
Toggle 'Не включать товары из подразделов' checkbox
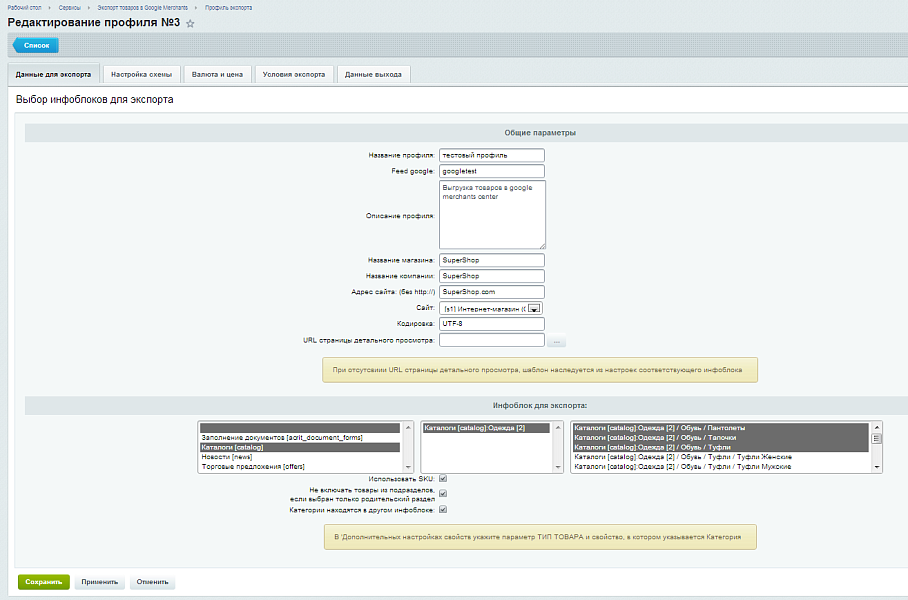coord(443,493)
